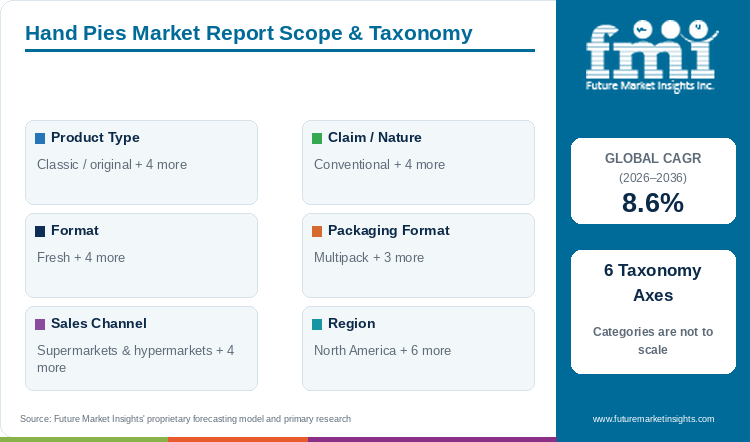The width and height of the screenshot is (750, 442).
Task: Select the 'Claim / Nature' heading
Action: 375,138
